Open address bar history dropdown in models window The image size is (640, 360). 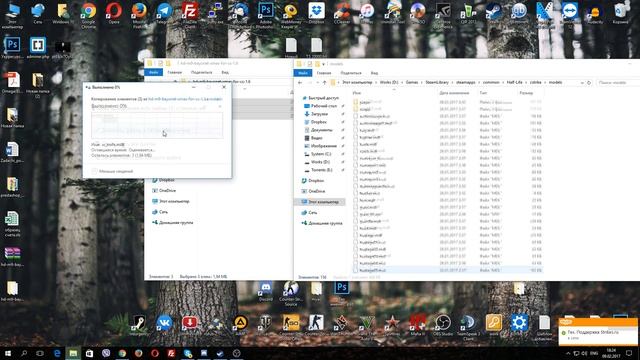pyautogui.click(x=582, y=83)
